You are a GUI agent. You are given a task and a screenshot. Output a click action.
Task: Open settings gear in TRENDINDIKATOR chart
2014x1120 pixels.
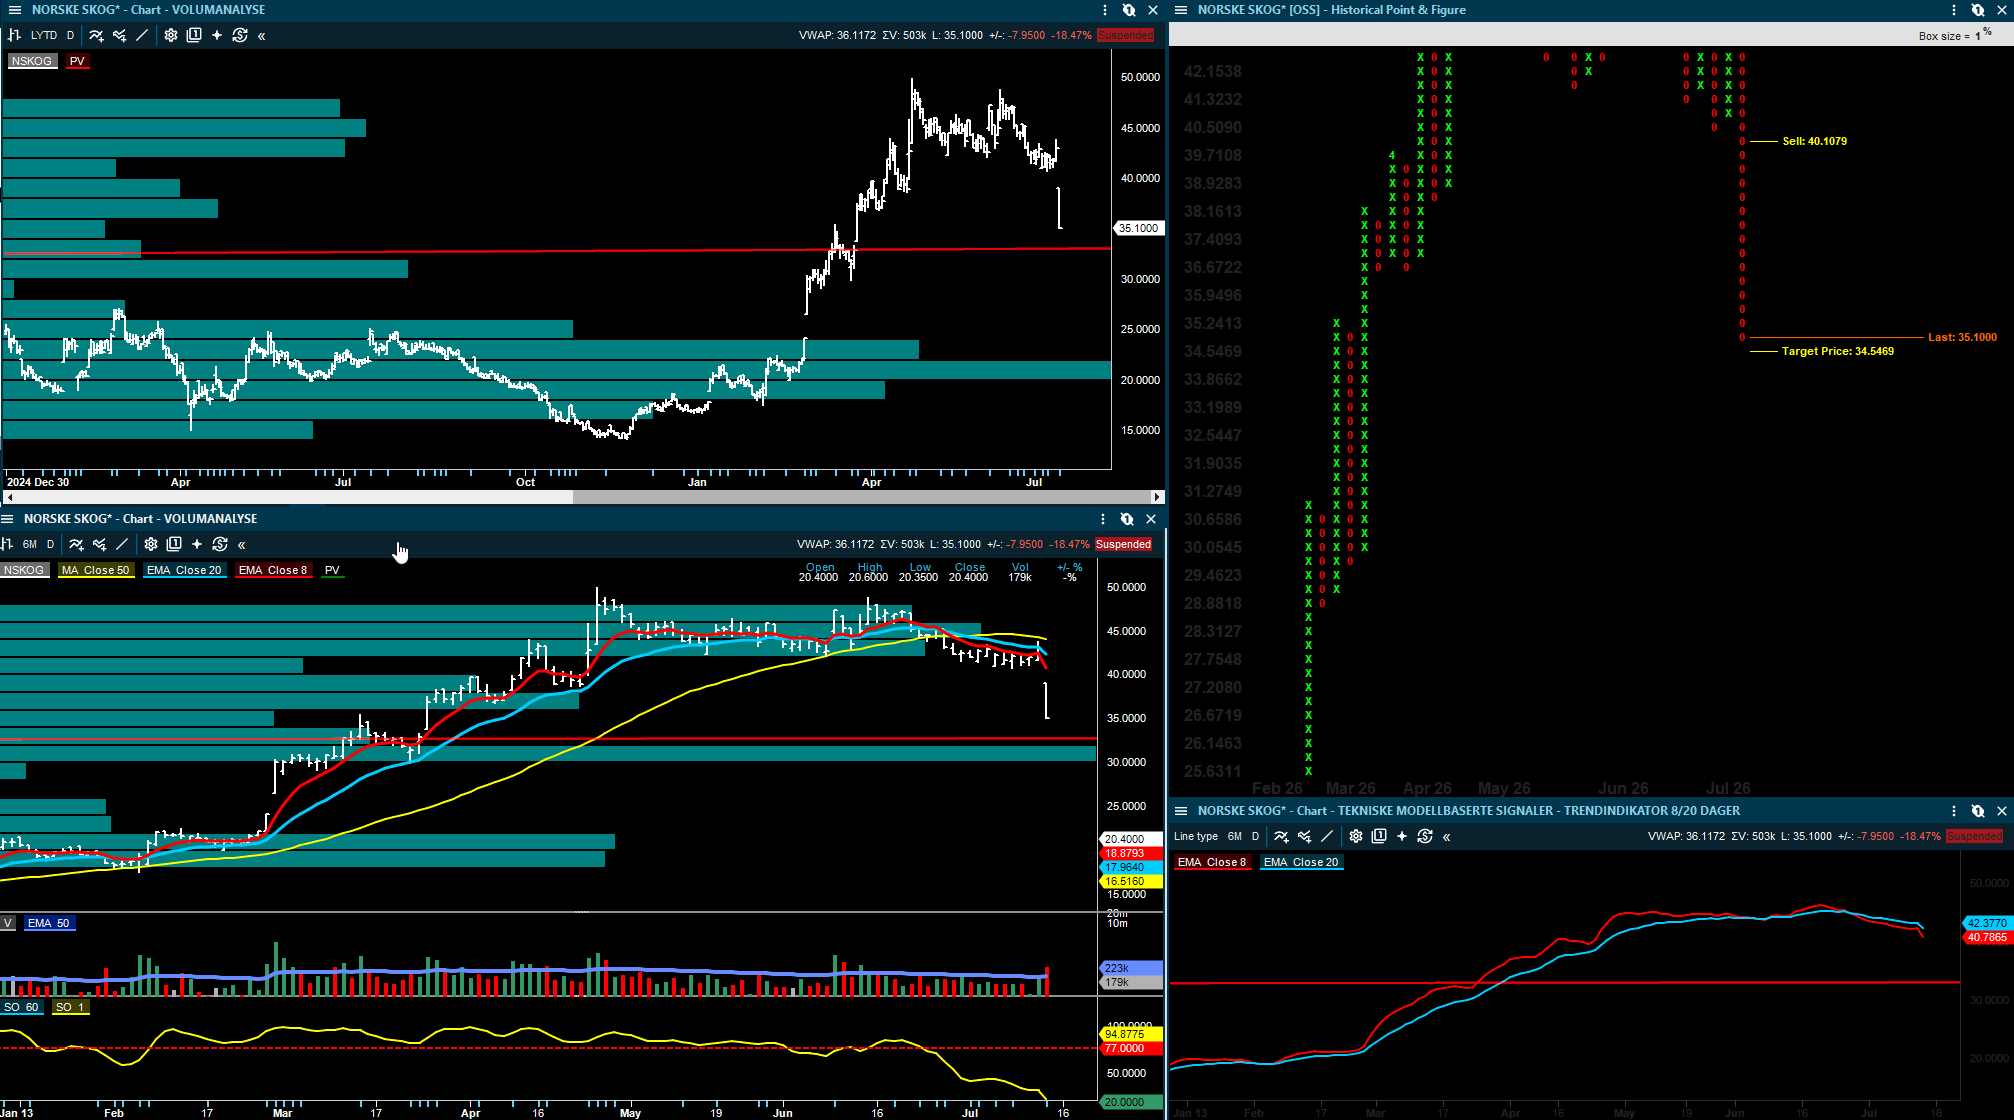coord(1356,836)
